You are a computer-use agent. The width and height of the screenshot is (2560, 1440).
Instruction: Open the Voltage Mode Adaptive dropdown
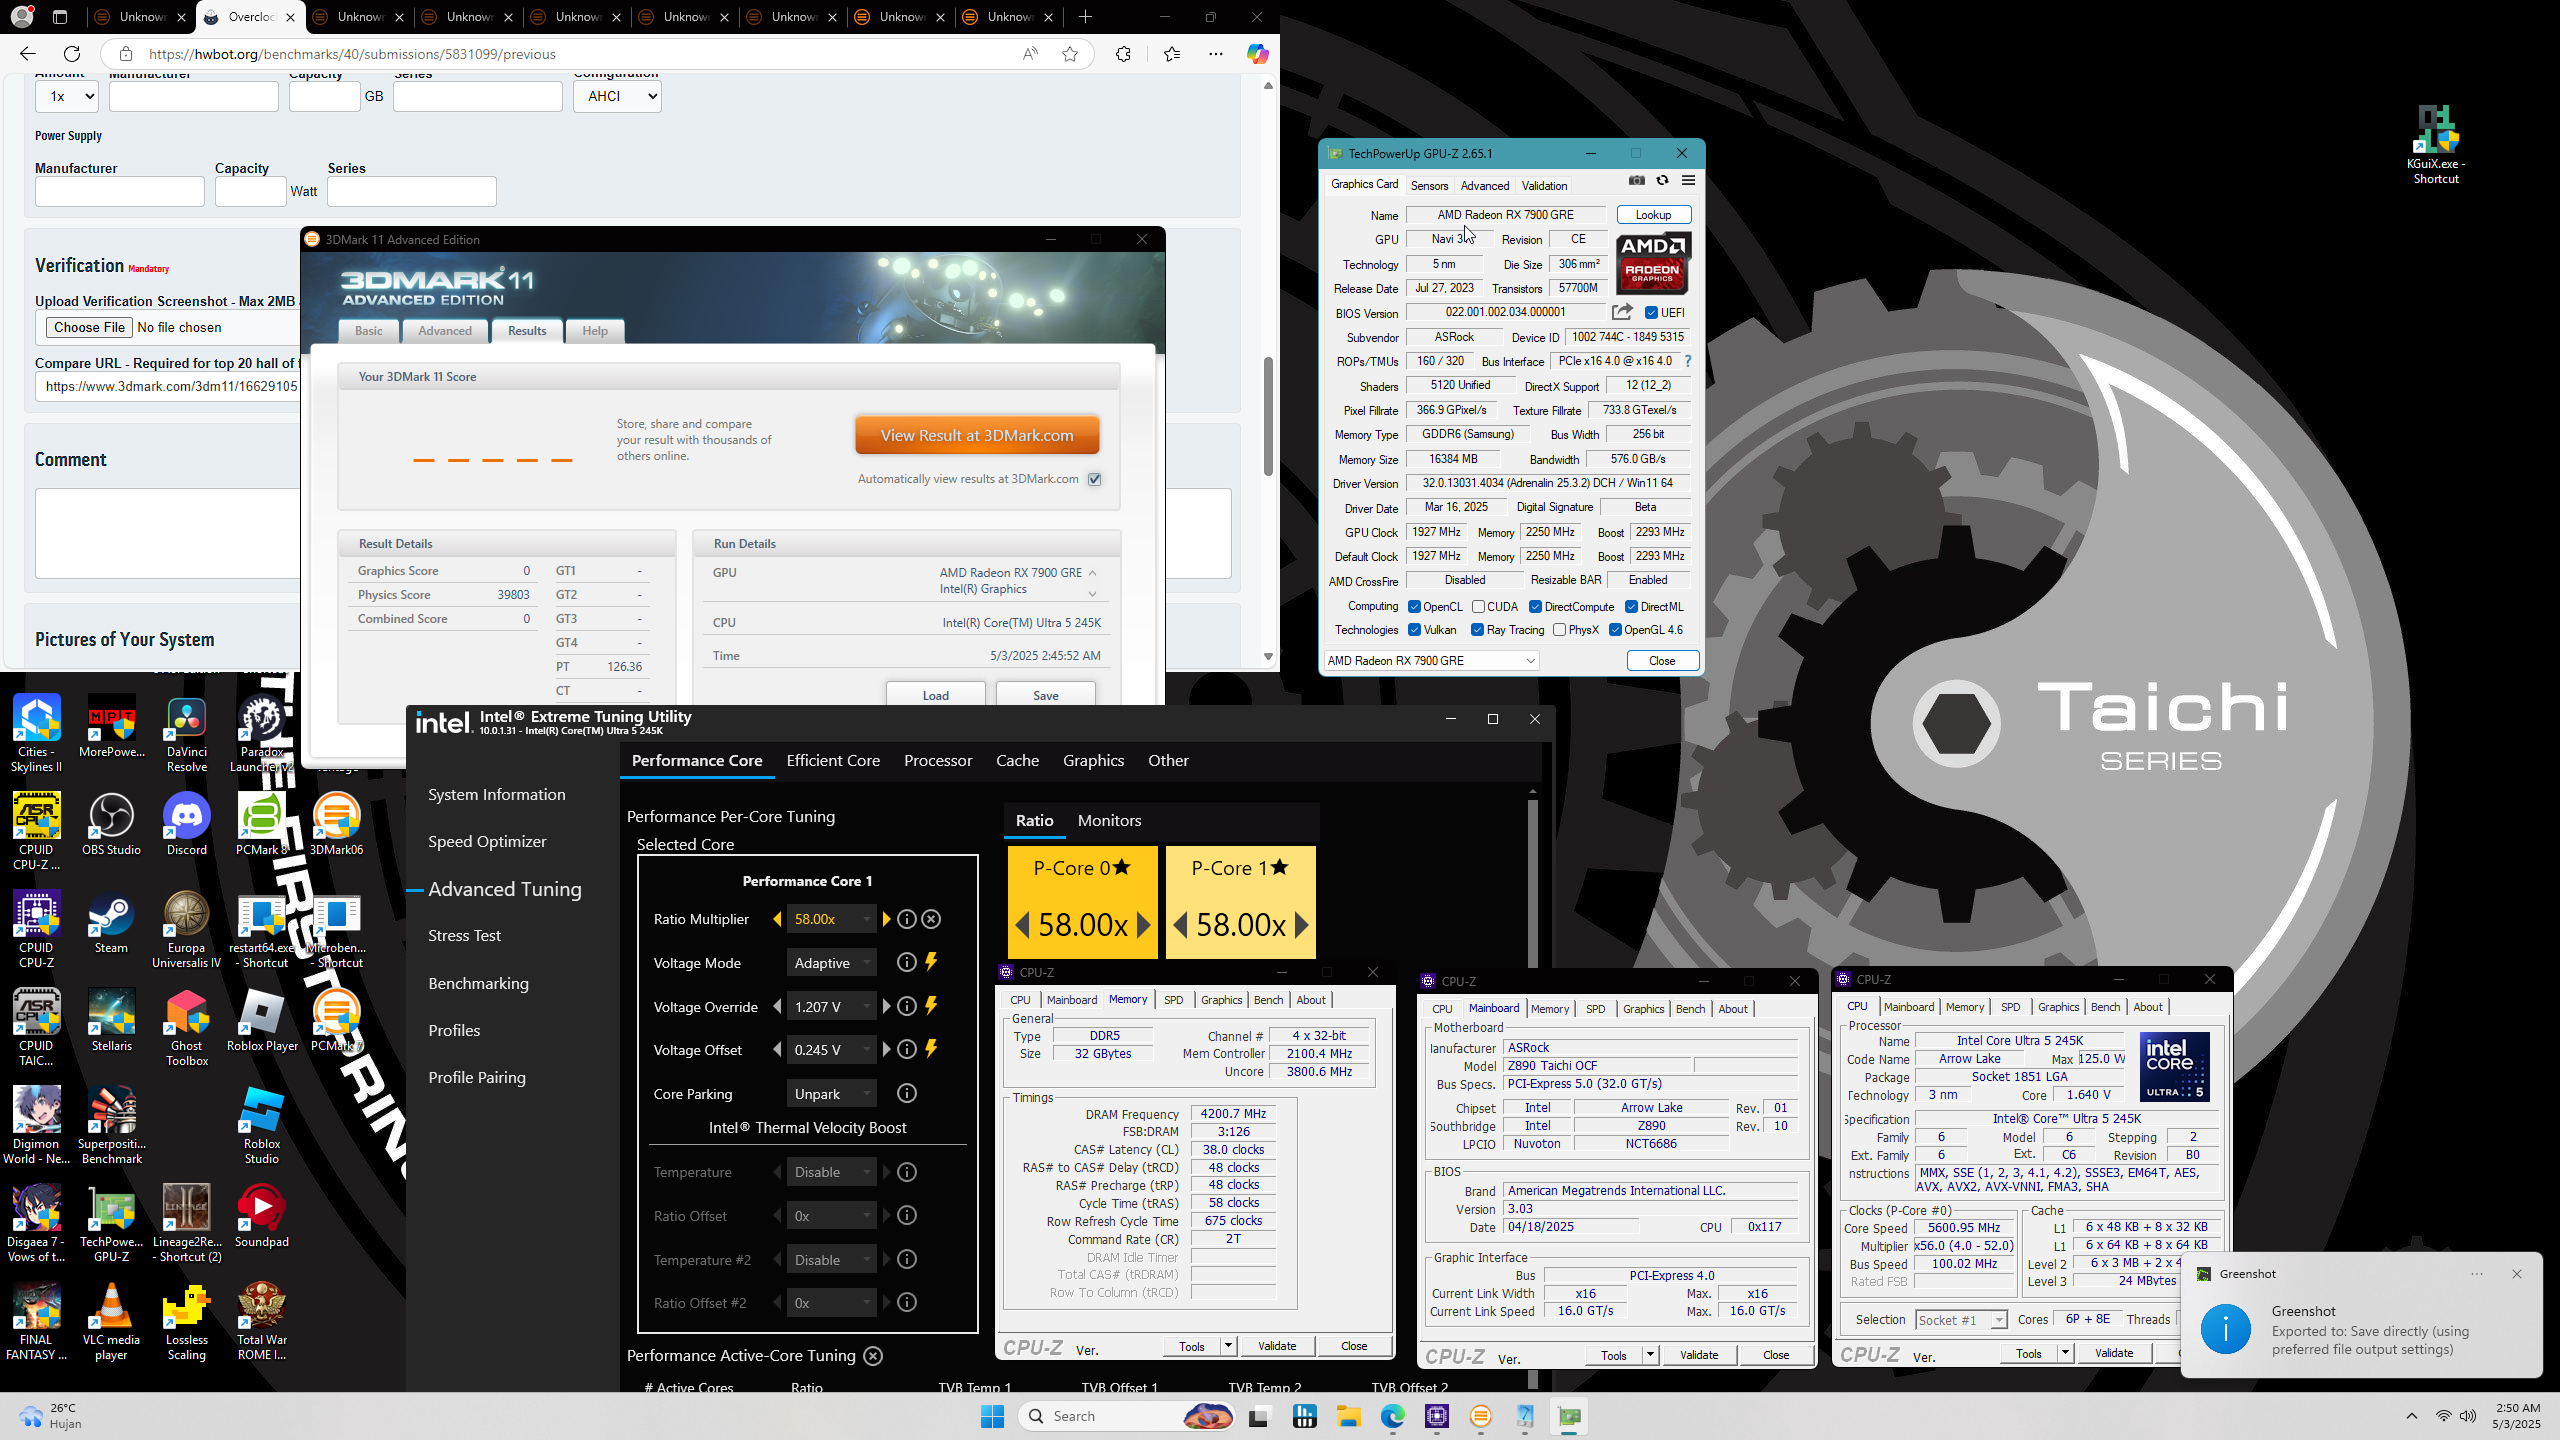point(831,963)
